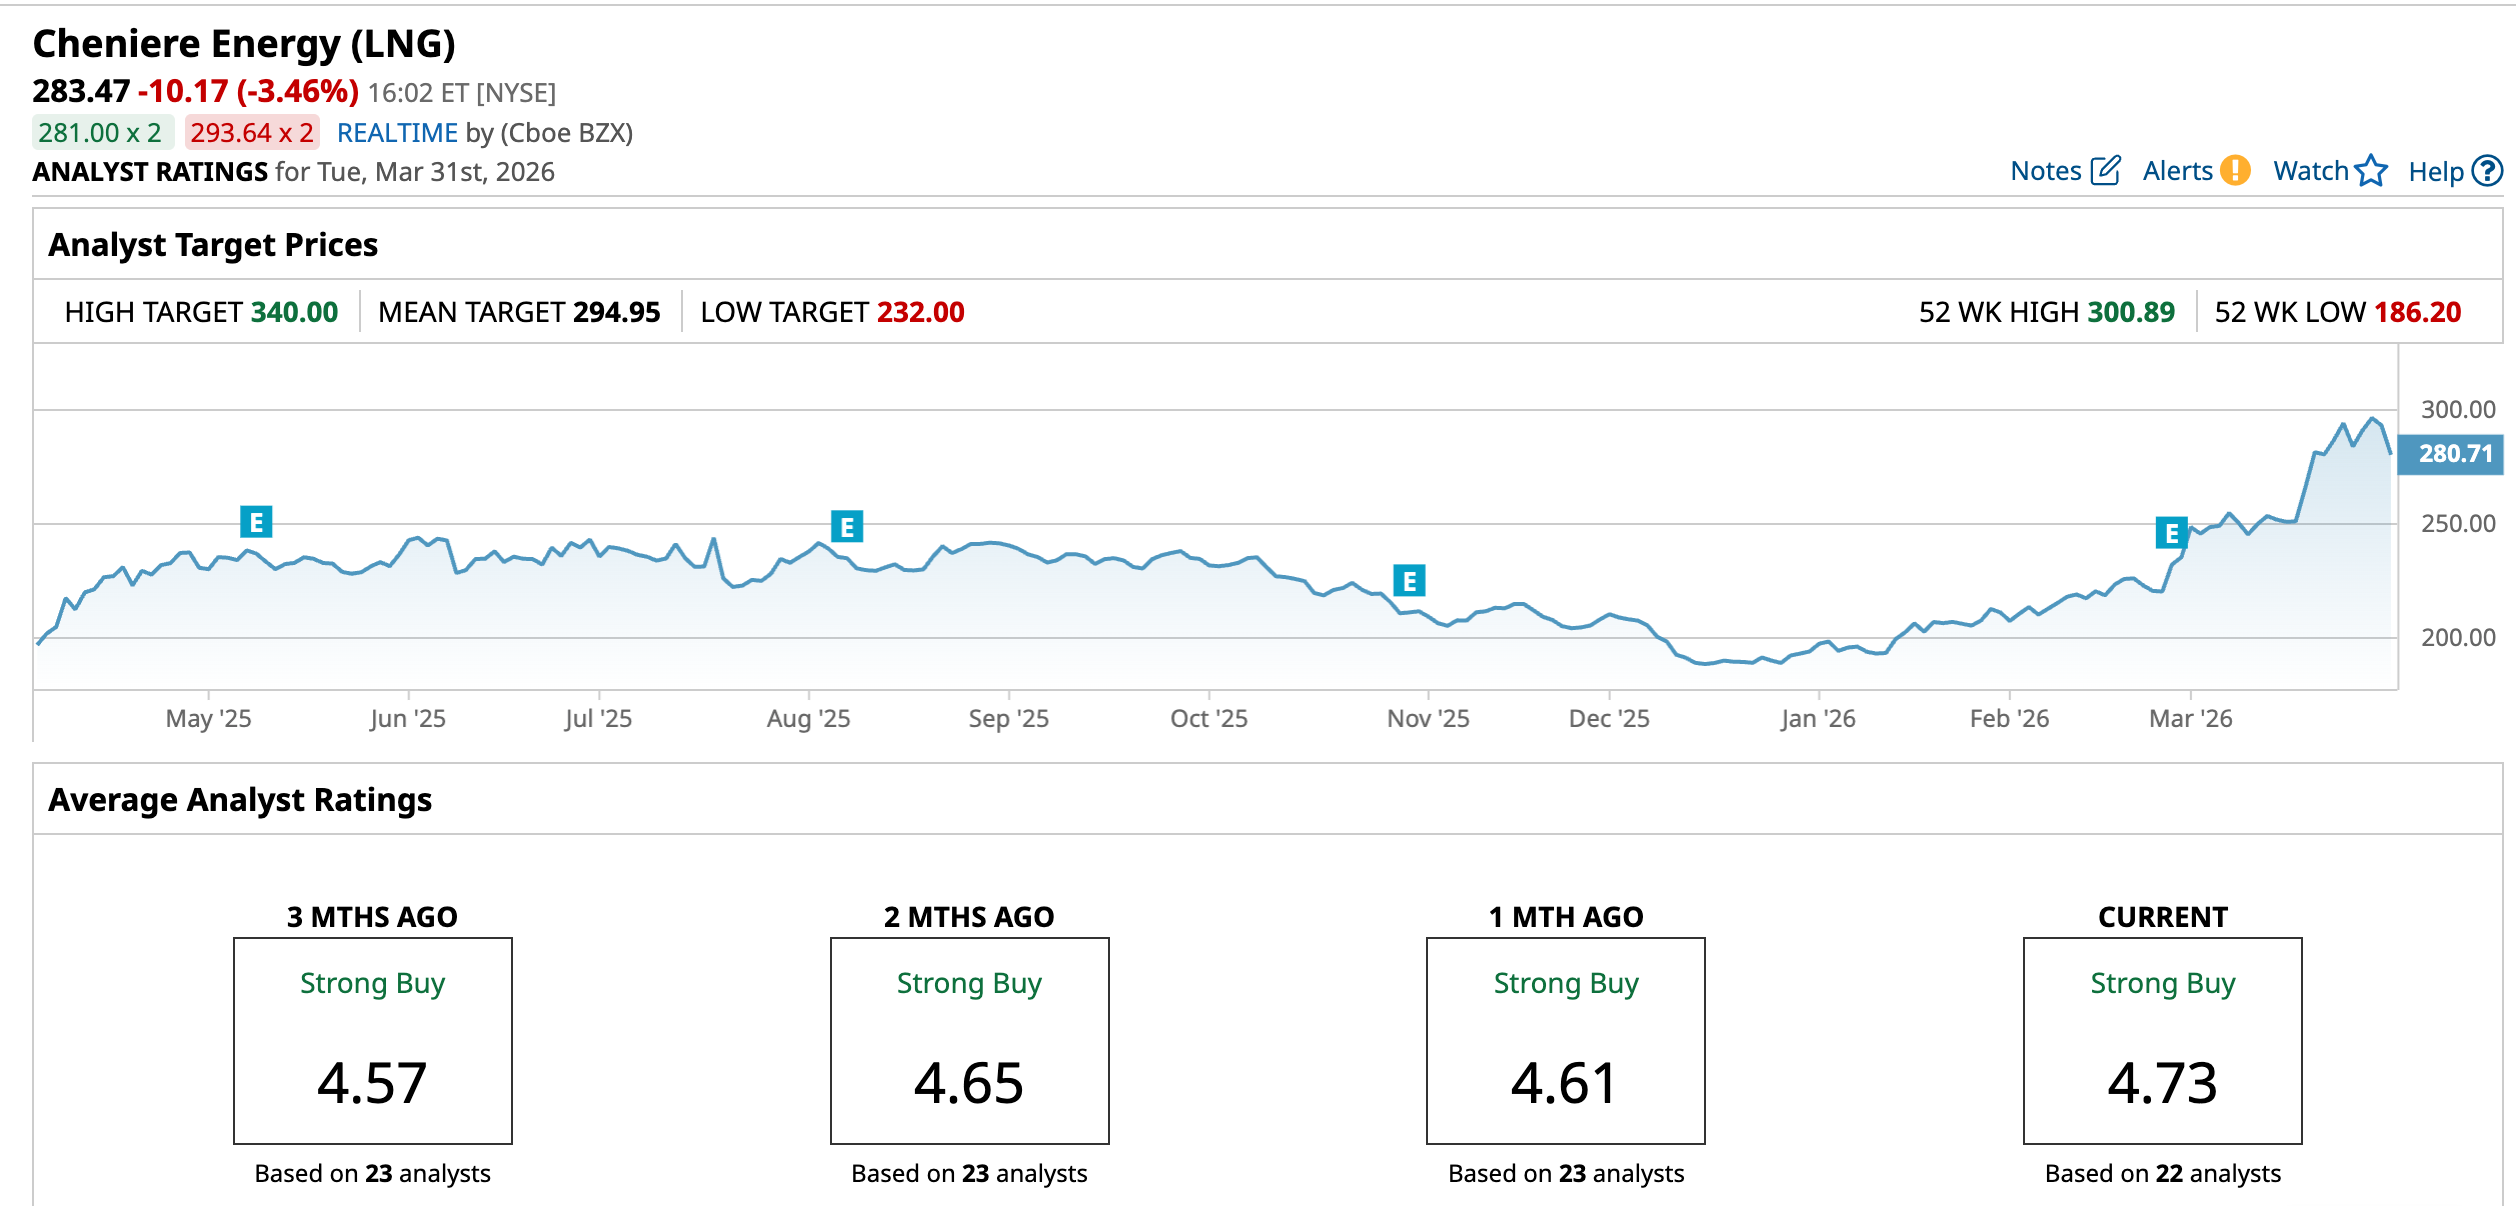Click the Watch link text
Image resolution: width=2516 pixels, height=1206 pixels.
point(2310,171)
